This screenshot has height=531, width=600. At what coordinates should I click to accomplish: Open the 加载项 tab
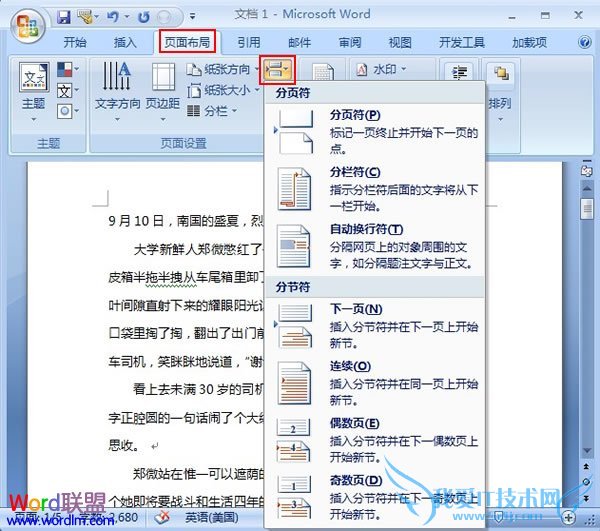530,42
